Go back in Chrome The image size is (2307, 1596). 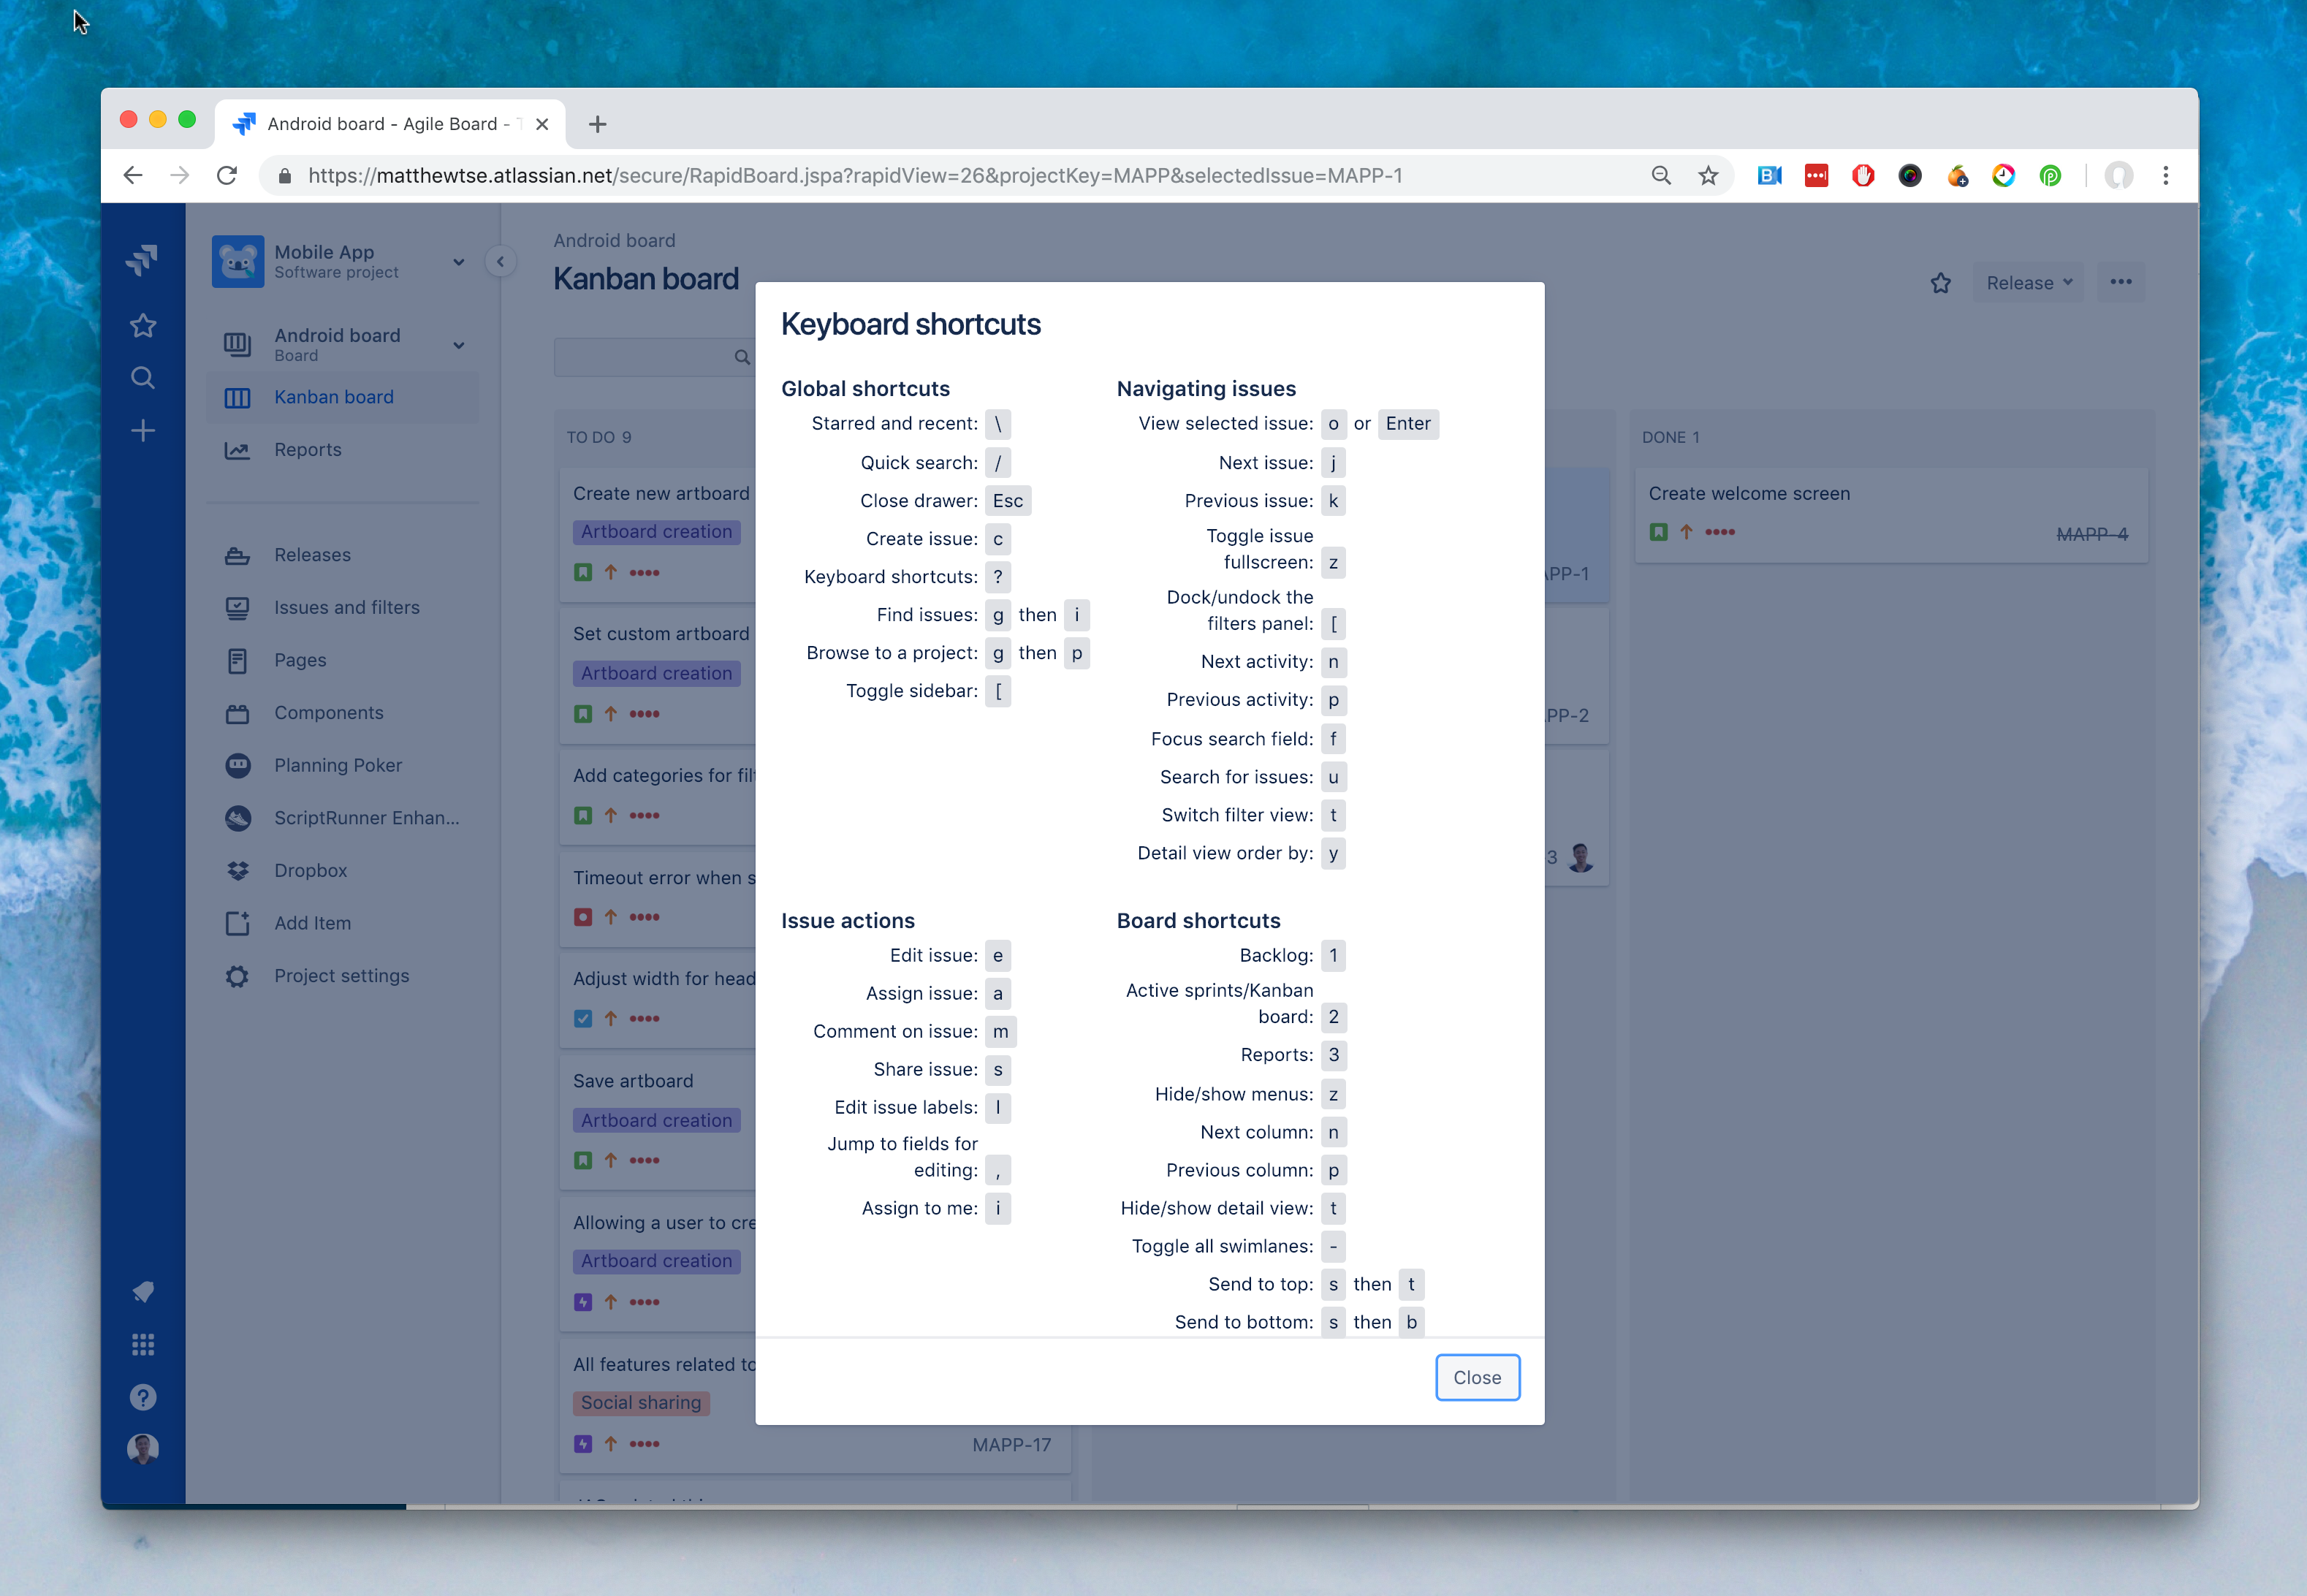[133, 176]
